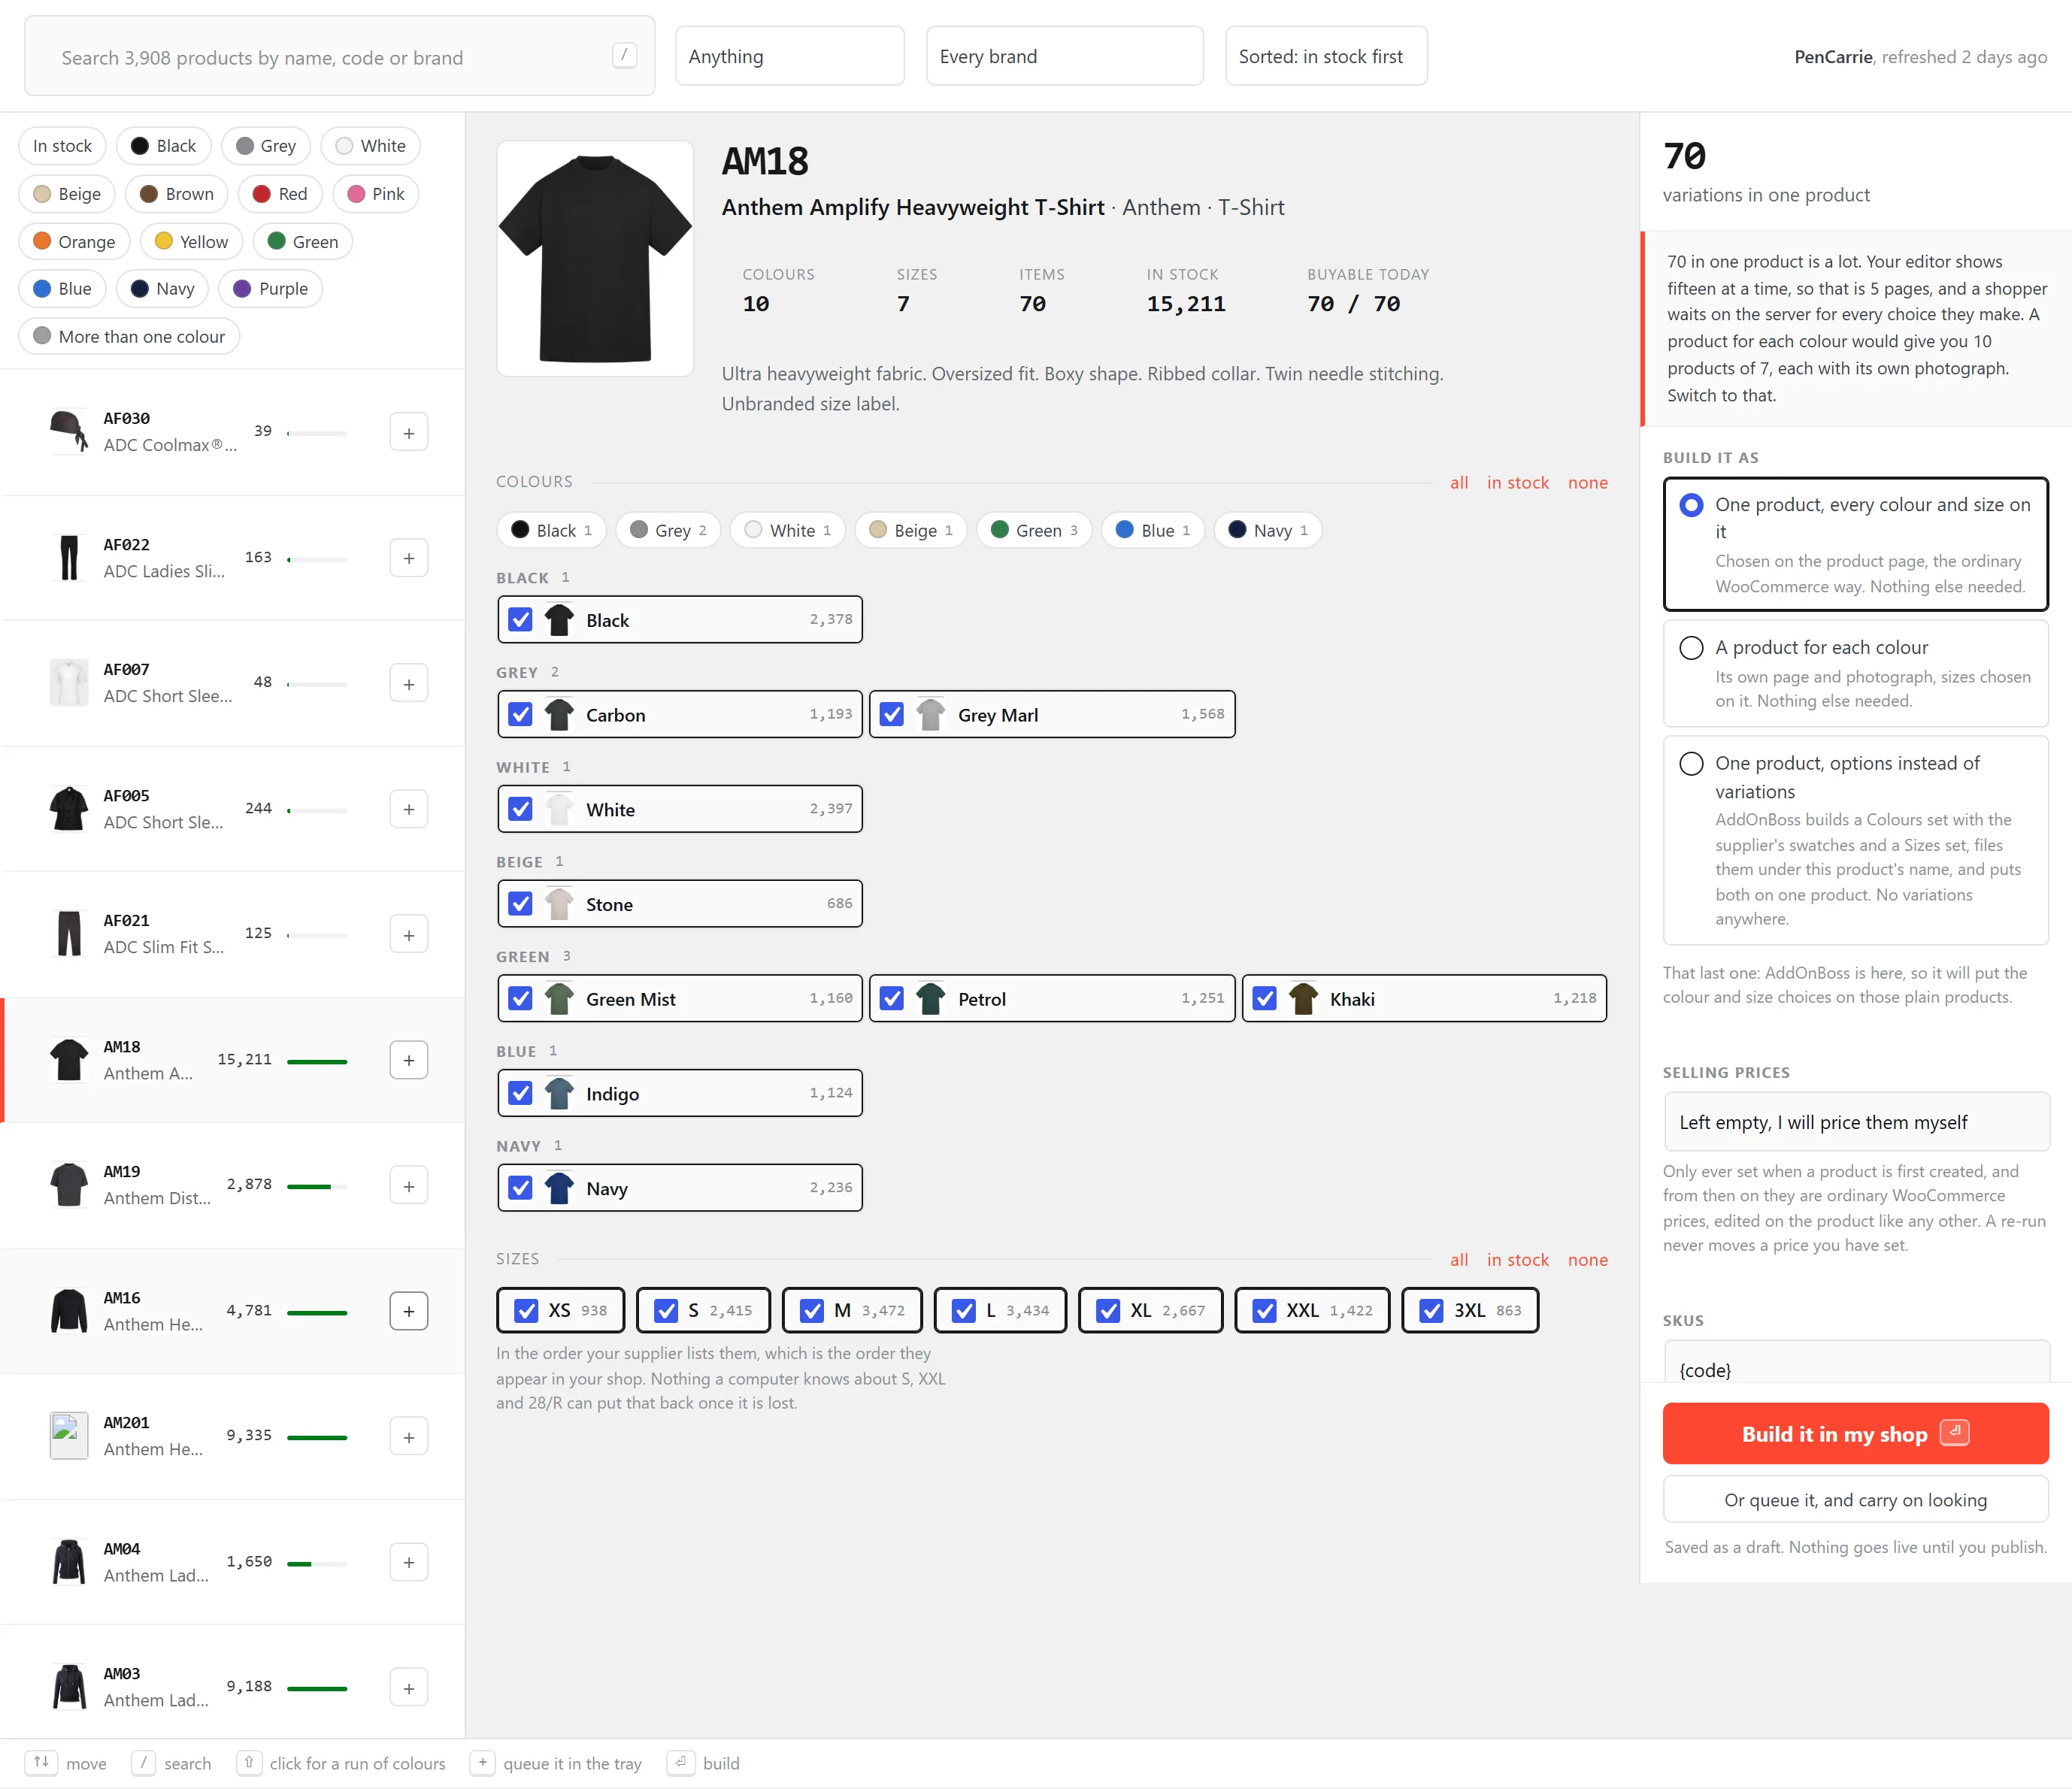
Task: Select all sizes link
Action: click(1459, 1260)
